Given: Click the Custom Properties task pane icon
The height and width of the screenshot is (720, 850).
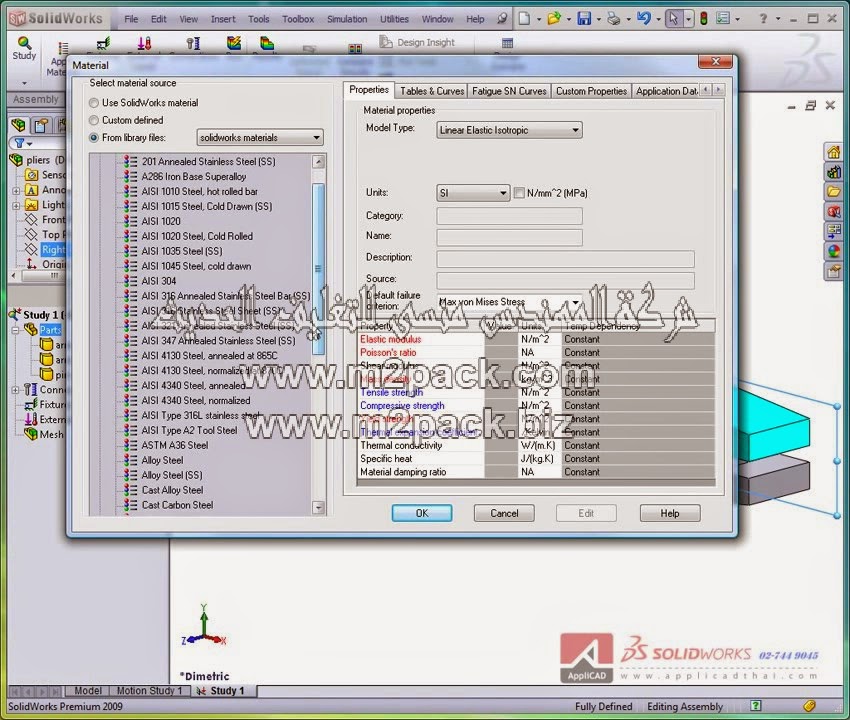Looking at the screenshot, I should coord(833,271).
